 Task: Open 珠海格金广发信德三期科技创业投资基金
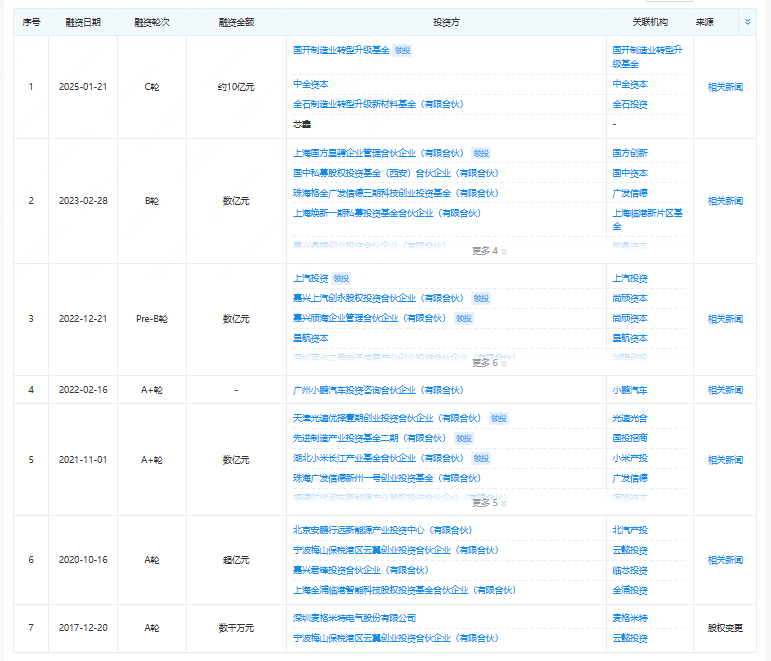[x=396, y=193]
